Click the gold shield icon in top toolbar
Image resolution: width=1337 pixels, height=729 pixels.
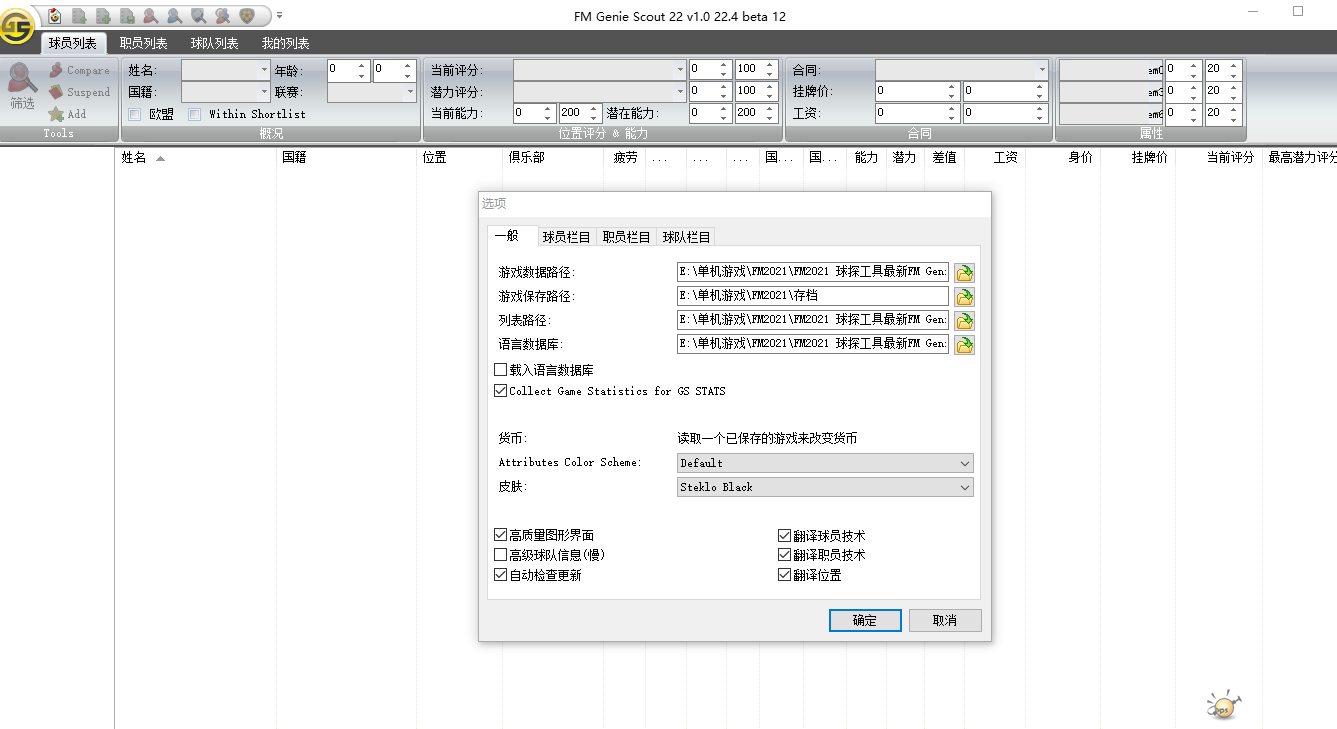click(x=246, y=15)
